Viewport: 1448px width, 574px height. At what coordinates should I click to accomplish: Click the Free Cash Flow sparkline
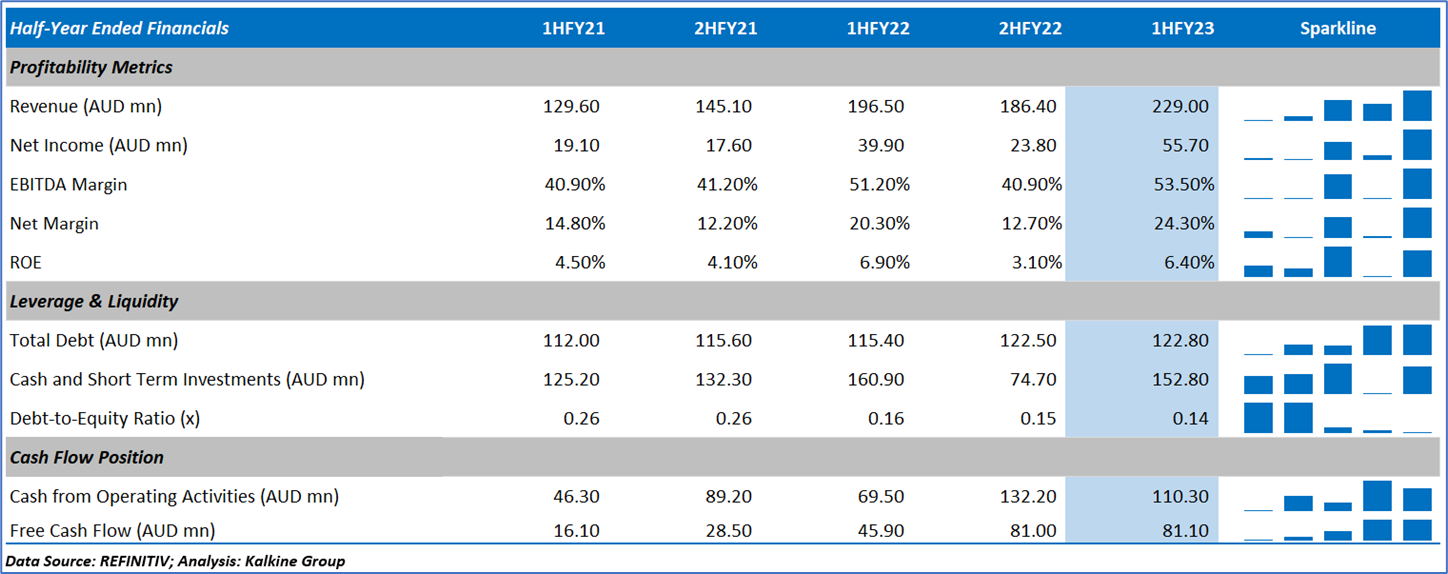pyautogui.click(x=1337, y=530)
